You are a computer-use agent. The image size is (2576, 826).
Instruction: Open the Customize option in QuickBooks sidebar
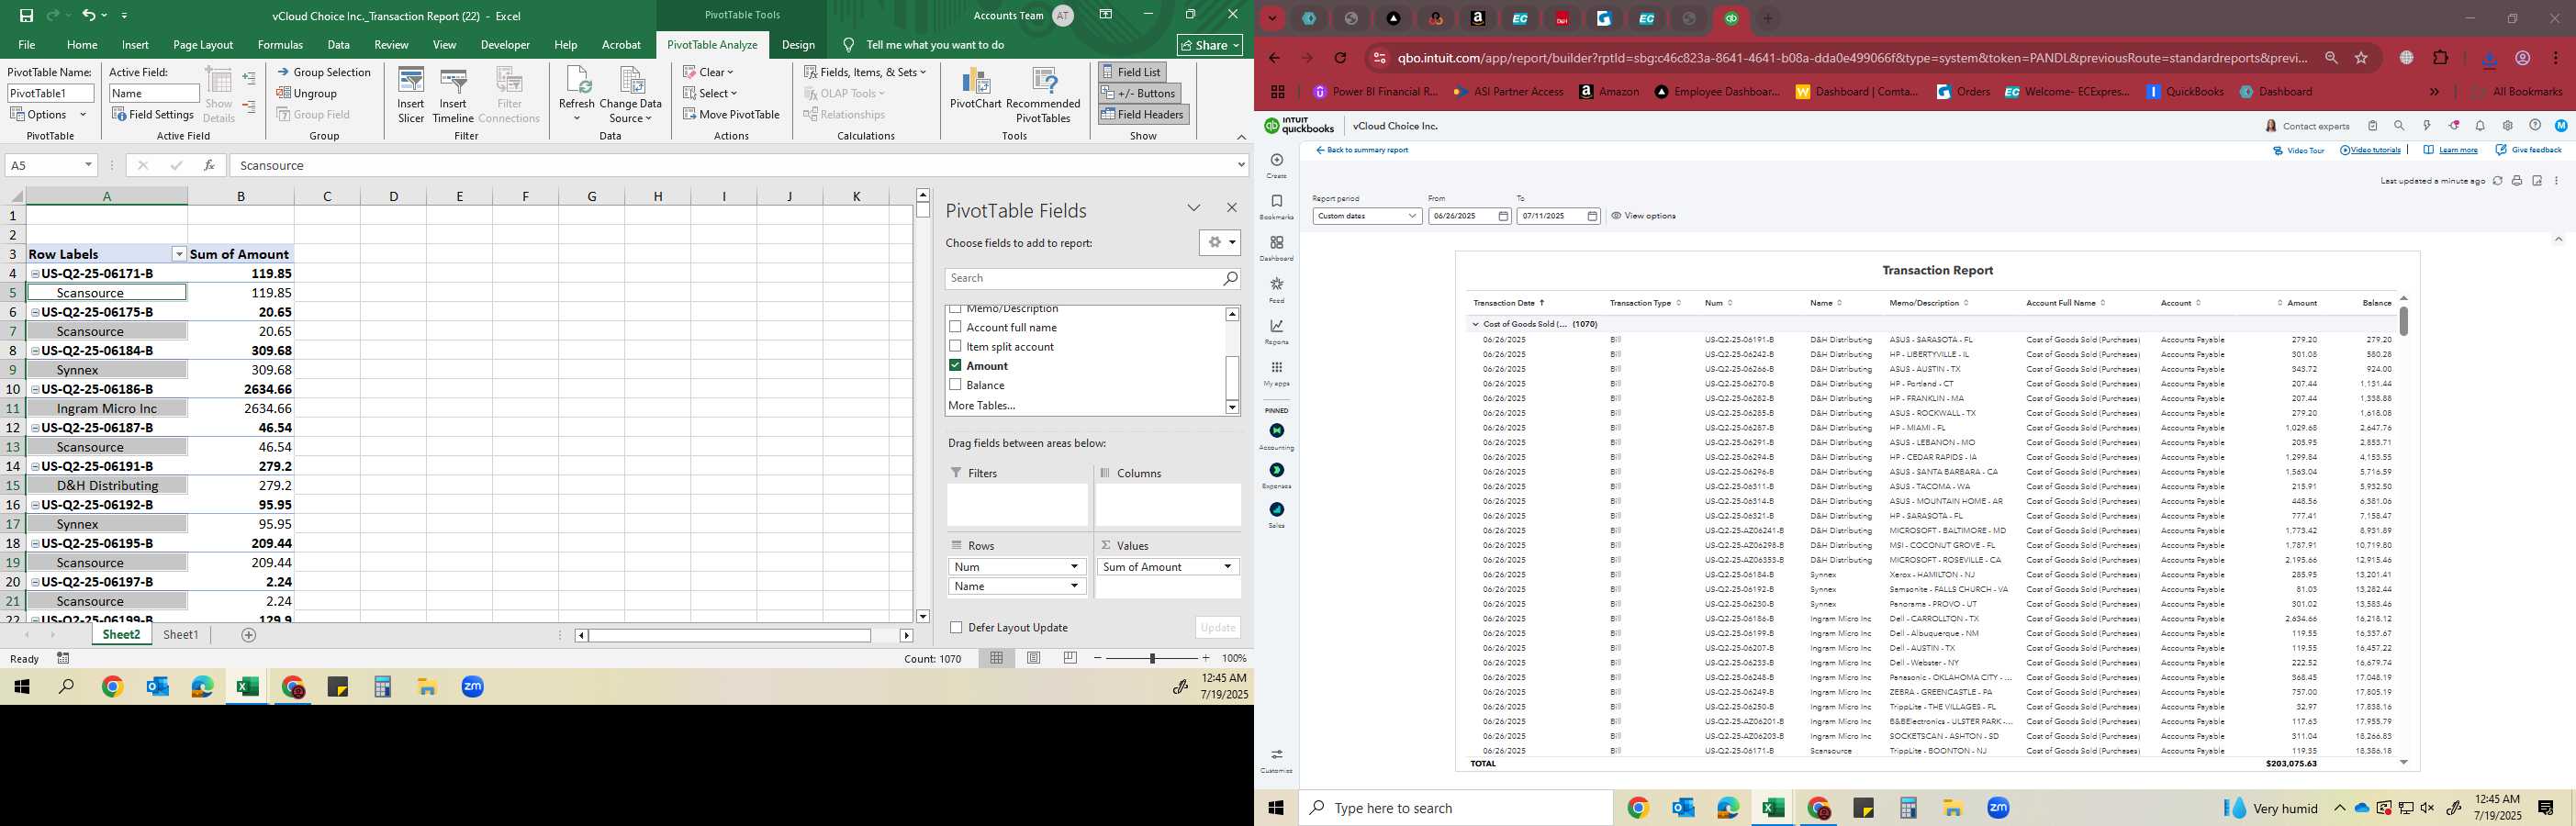[1276, 760]
